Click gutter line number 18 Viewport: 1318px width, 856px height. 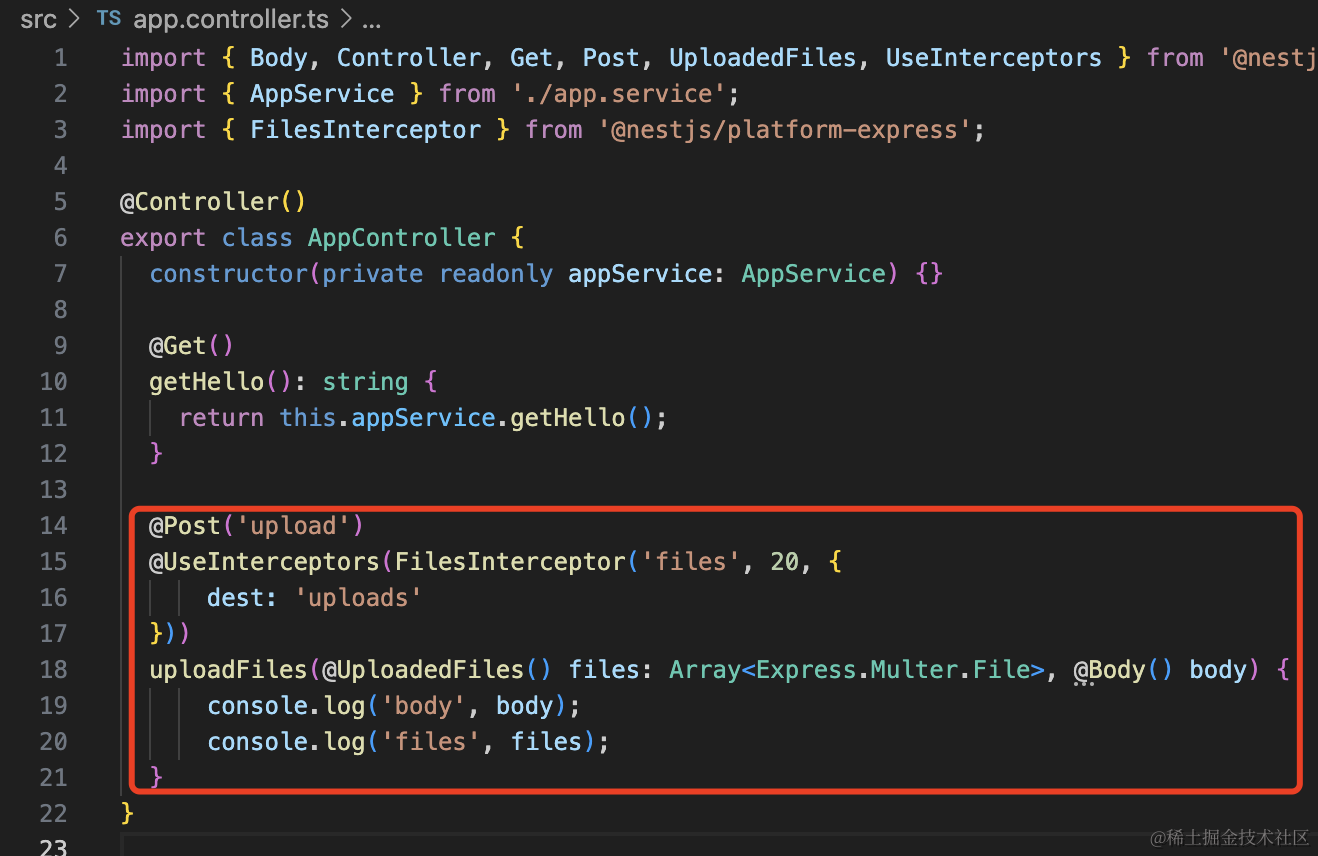(x=54, y=670)
